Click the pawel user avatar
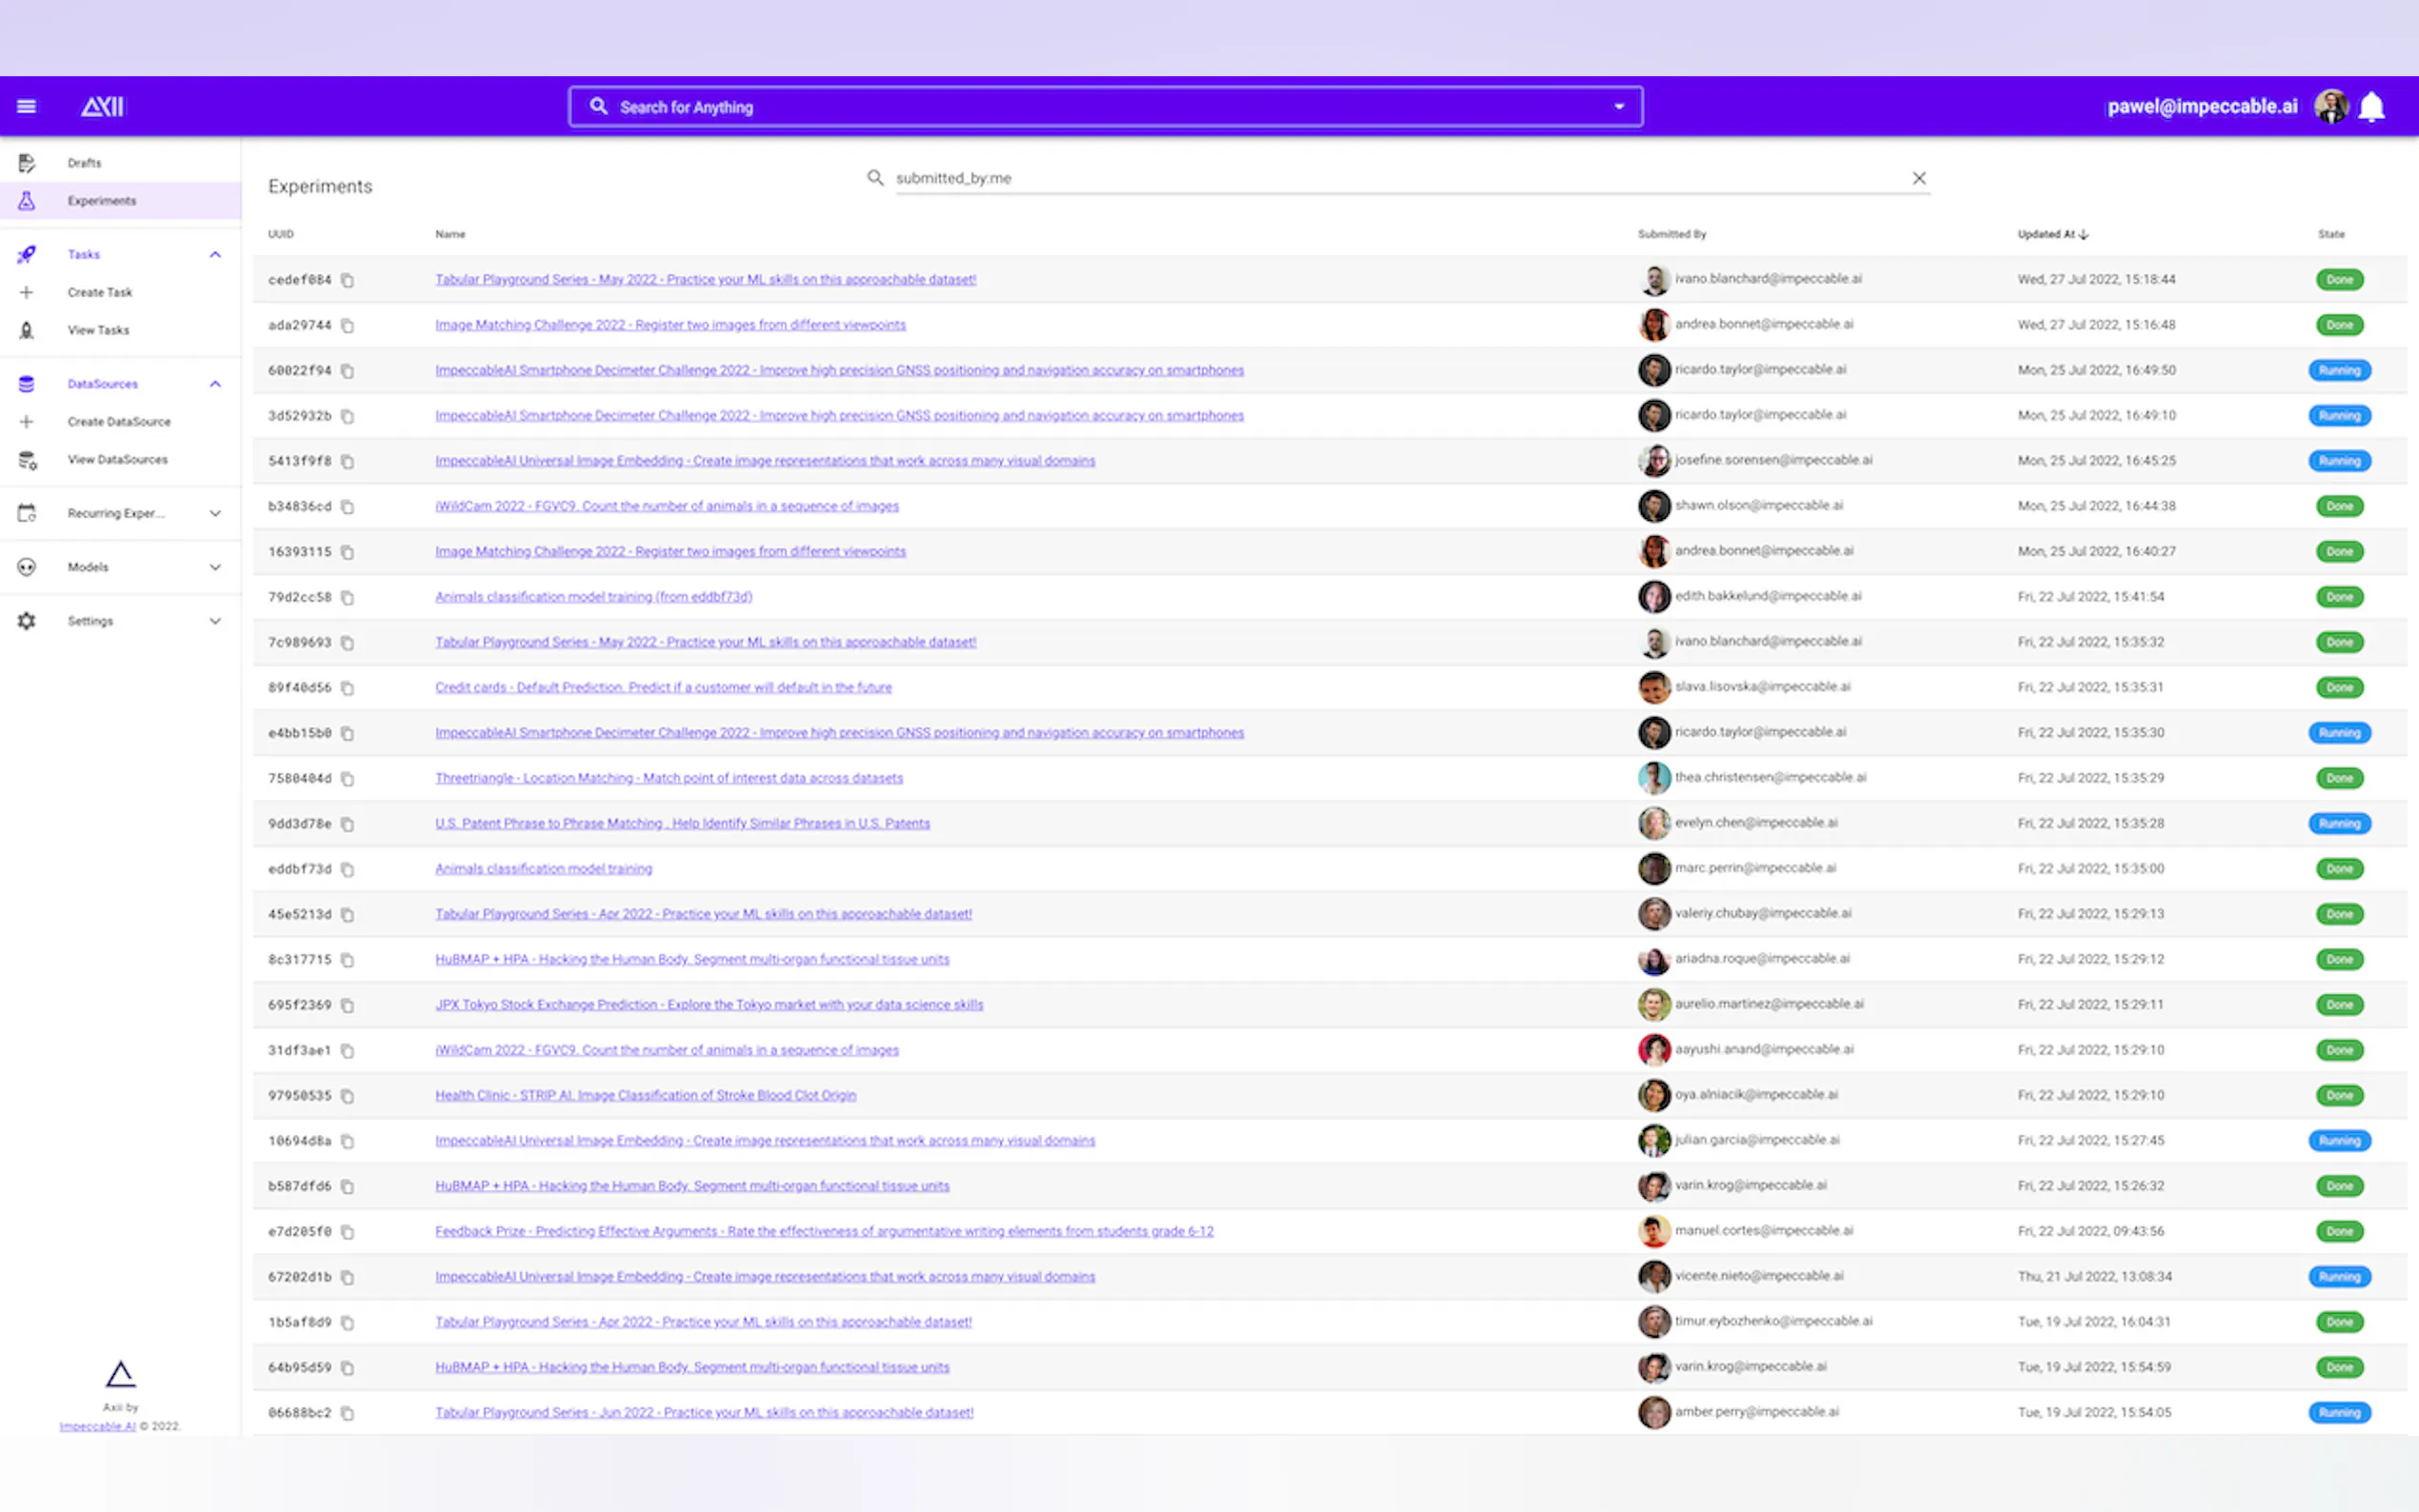Image resolution: width=2419 pixels, height=1512 pixels. pyautogui.click(x=2330, y=106)
